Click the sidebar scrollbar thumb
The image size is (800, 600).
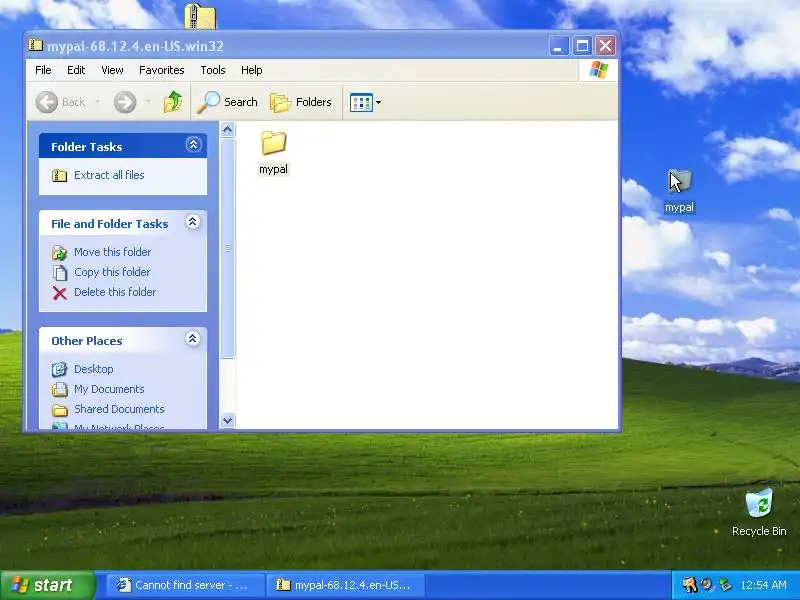228,248
